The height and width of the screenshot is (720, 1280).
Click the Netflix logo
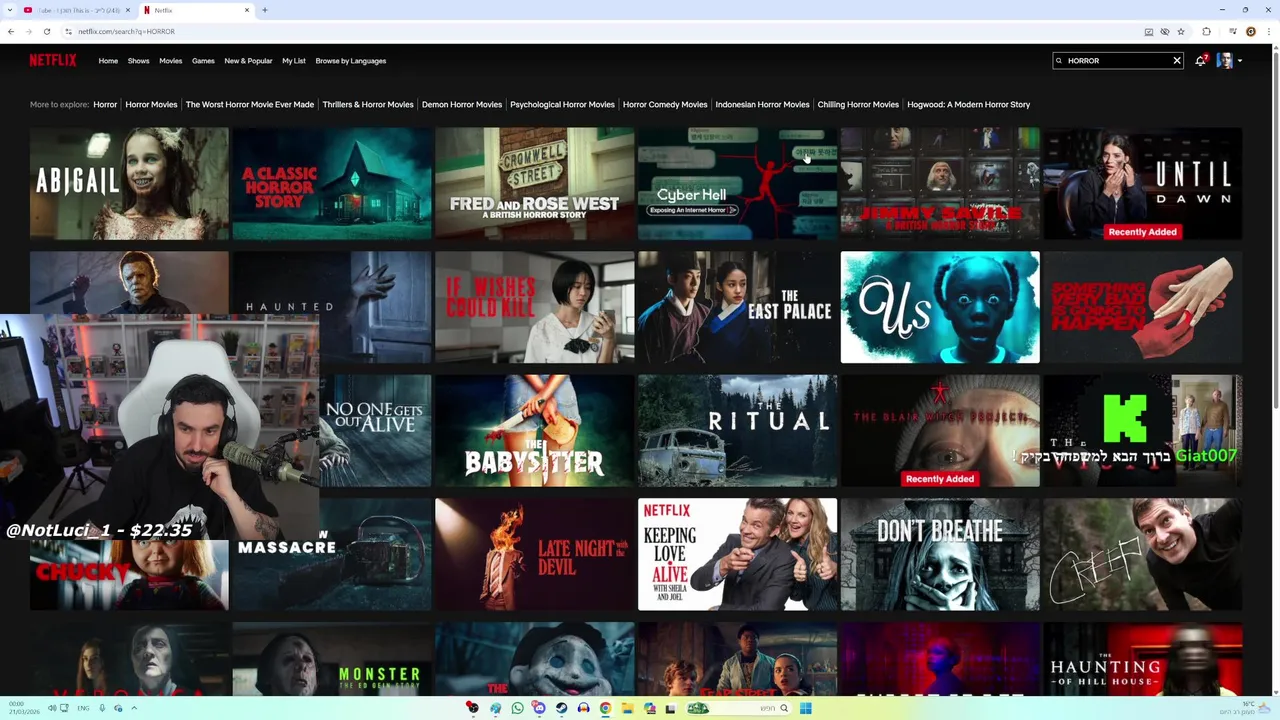coord(52,60)
